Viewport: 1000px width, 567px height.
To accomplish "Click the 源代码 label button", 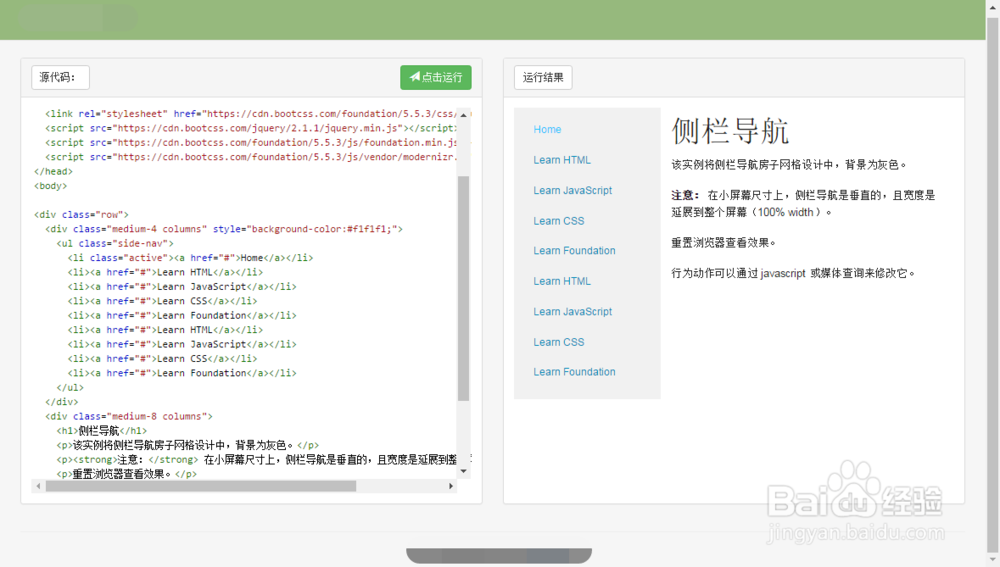I will [61, 77].
